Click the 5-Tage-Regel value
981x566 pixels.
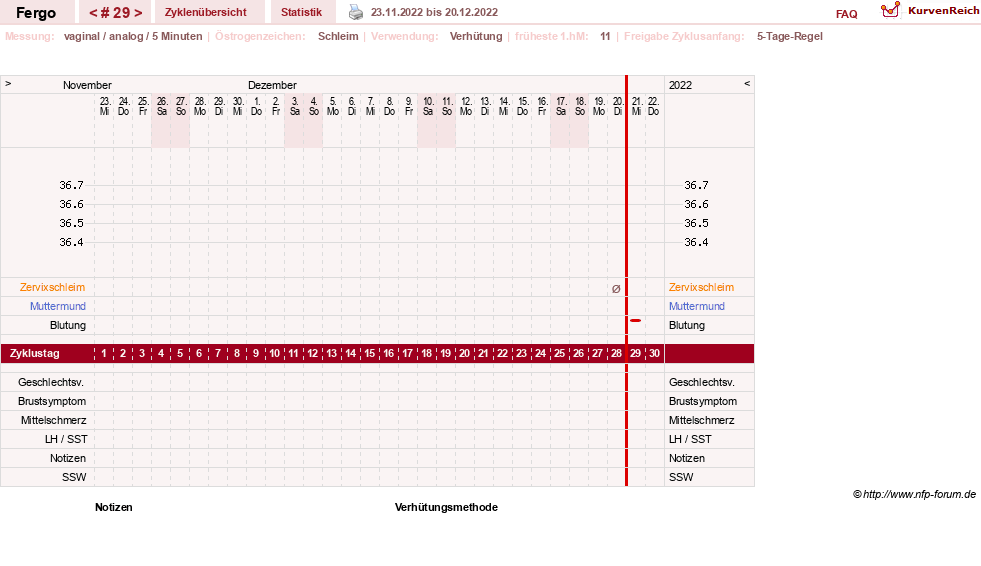click(790, 36)
